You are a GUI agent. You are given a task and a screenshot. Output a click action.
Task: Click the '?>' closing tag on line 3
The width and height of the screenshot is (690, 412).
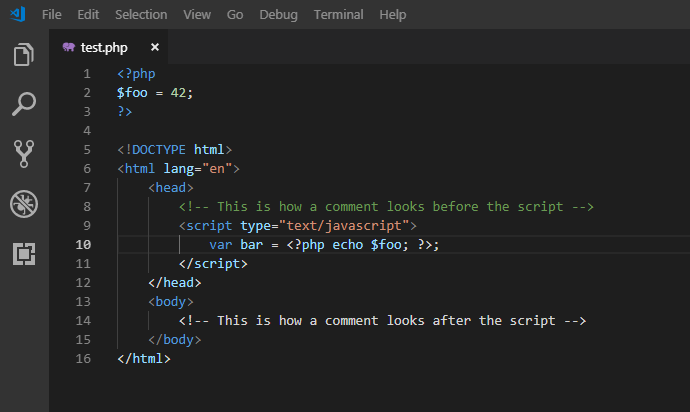pos(125,111)
